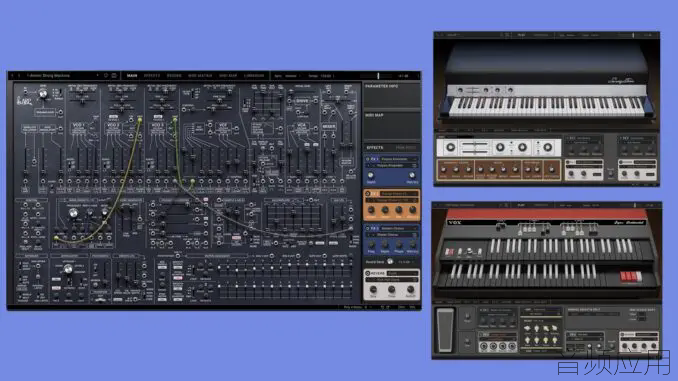Click the Reverb Send knob
Screen dimensions: 678x381
(x=390, y=262)
